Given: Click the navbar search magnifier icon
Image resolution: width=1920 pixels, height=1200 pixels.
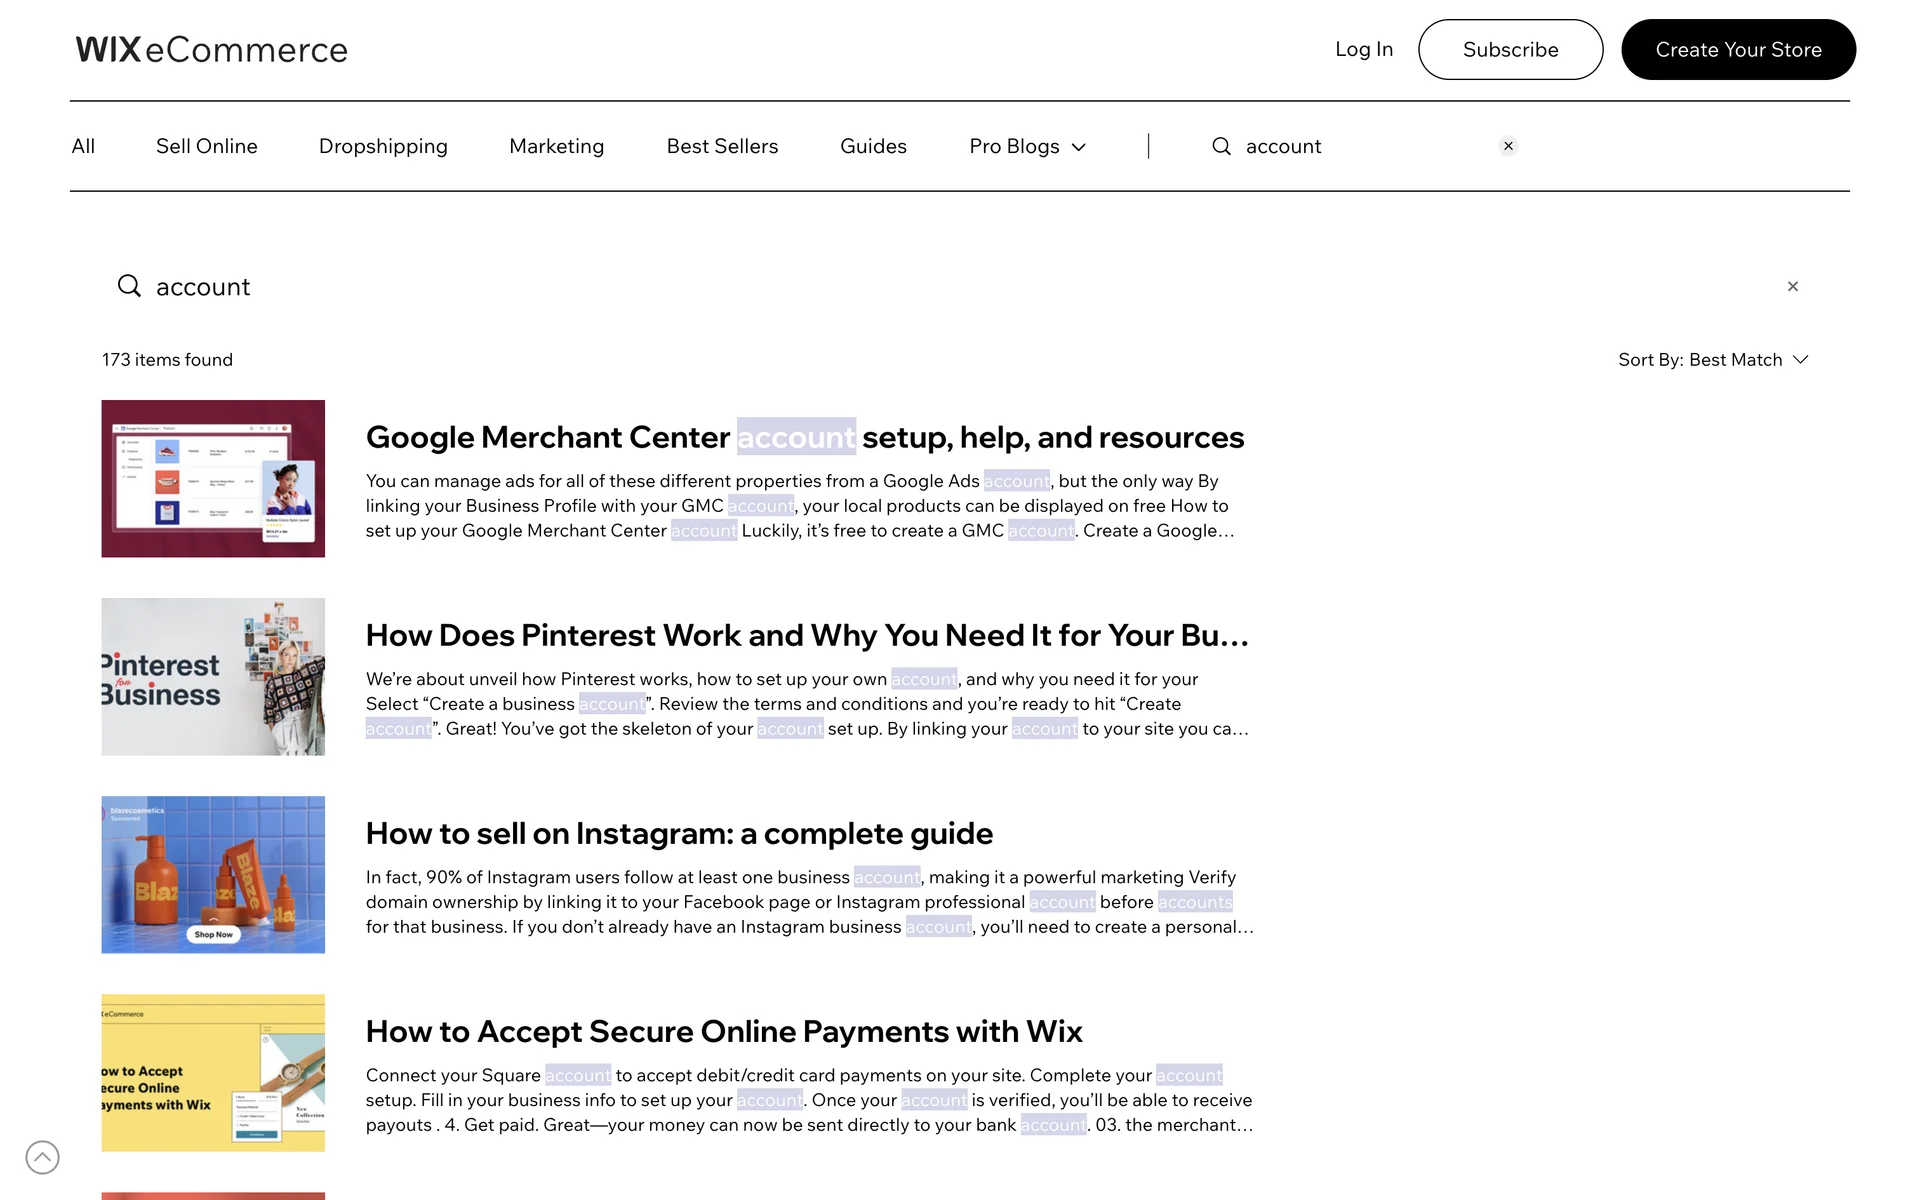Looking at the screenshot, I should click(1221, 146).
